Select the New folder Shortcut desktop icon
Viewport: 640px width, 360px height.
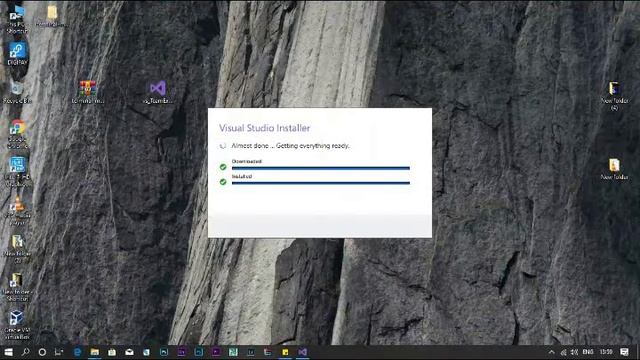click(x=17, y=287)
